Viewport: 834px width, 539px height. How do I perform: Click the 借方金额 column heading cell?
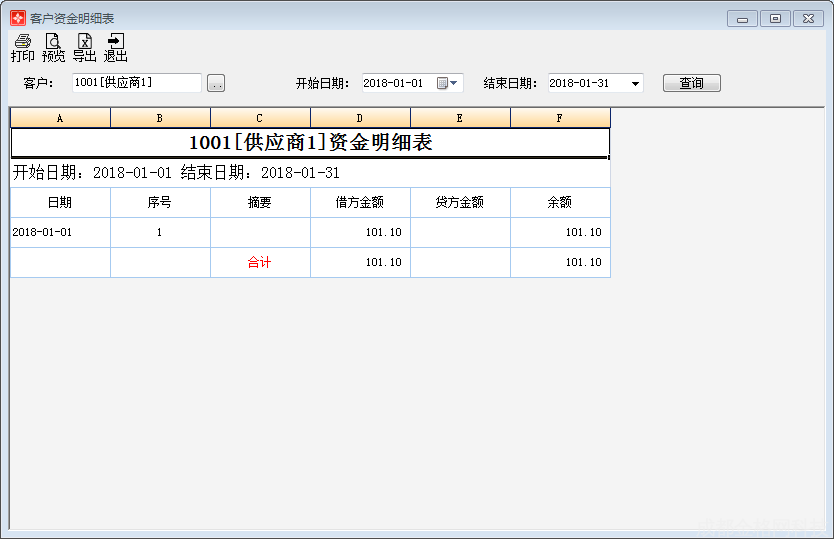(360, 202)
